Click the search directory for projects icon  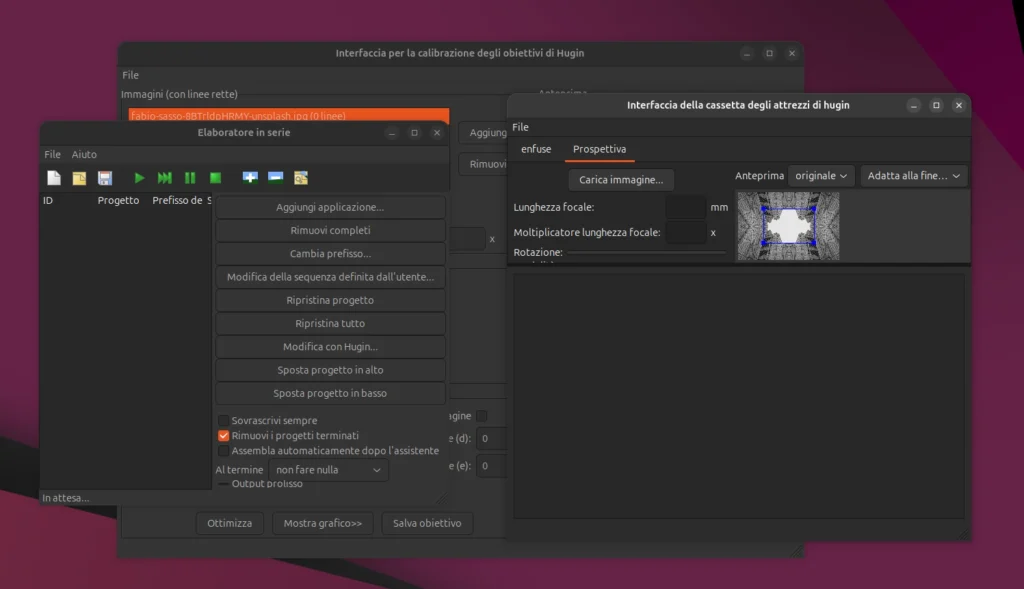(300, 178)
